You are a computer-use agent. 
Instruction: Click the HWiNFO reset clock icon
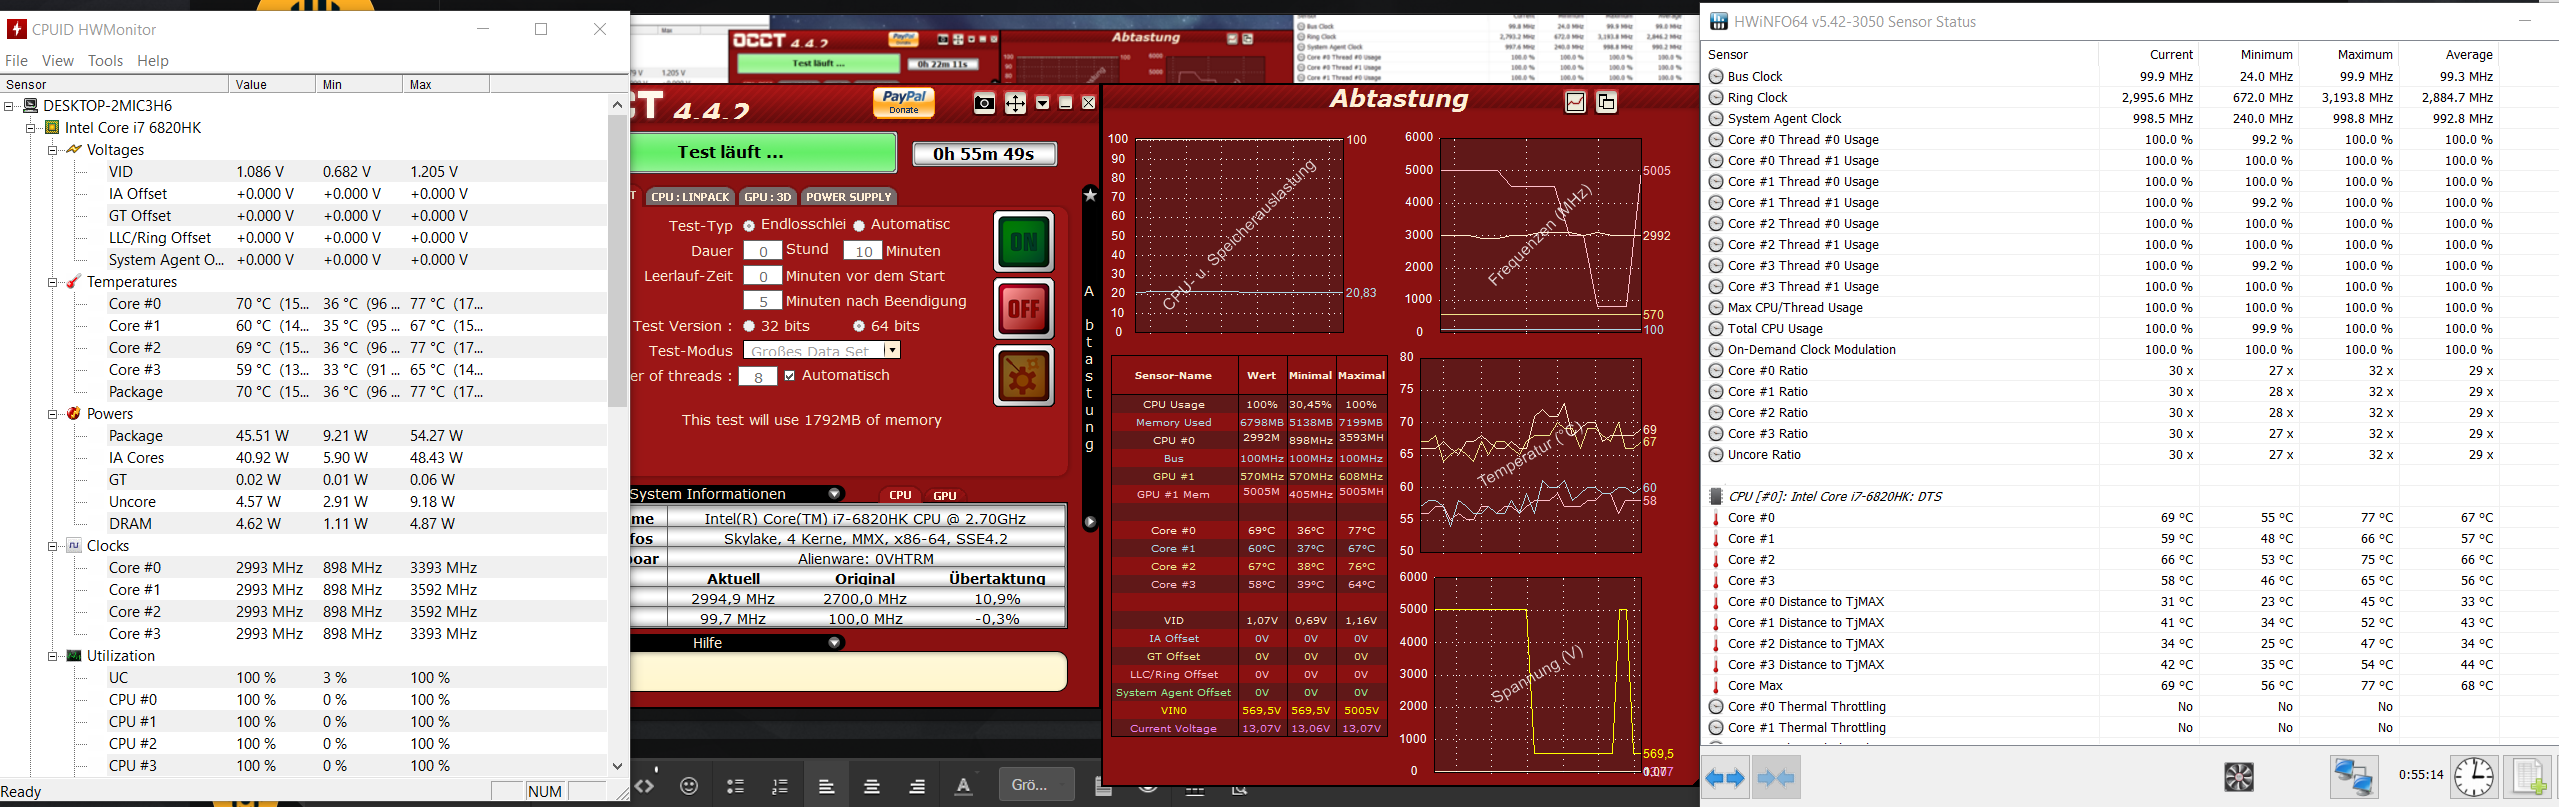(x=2473, y=777)
